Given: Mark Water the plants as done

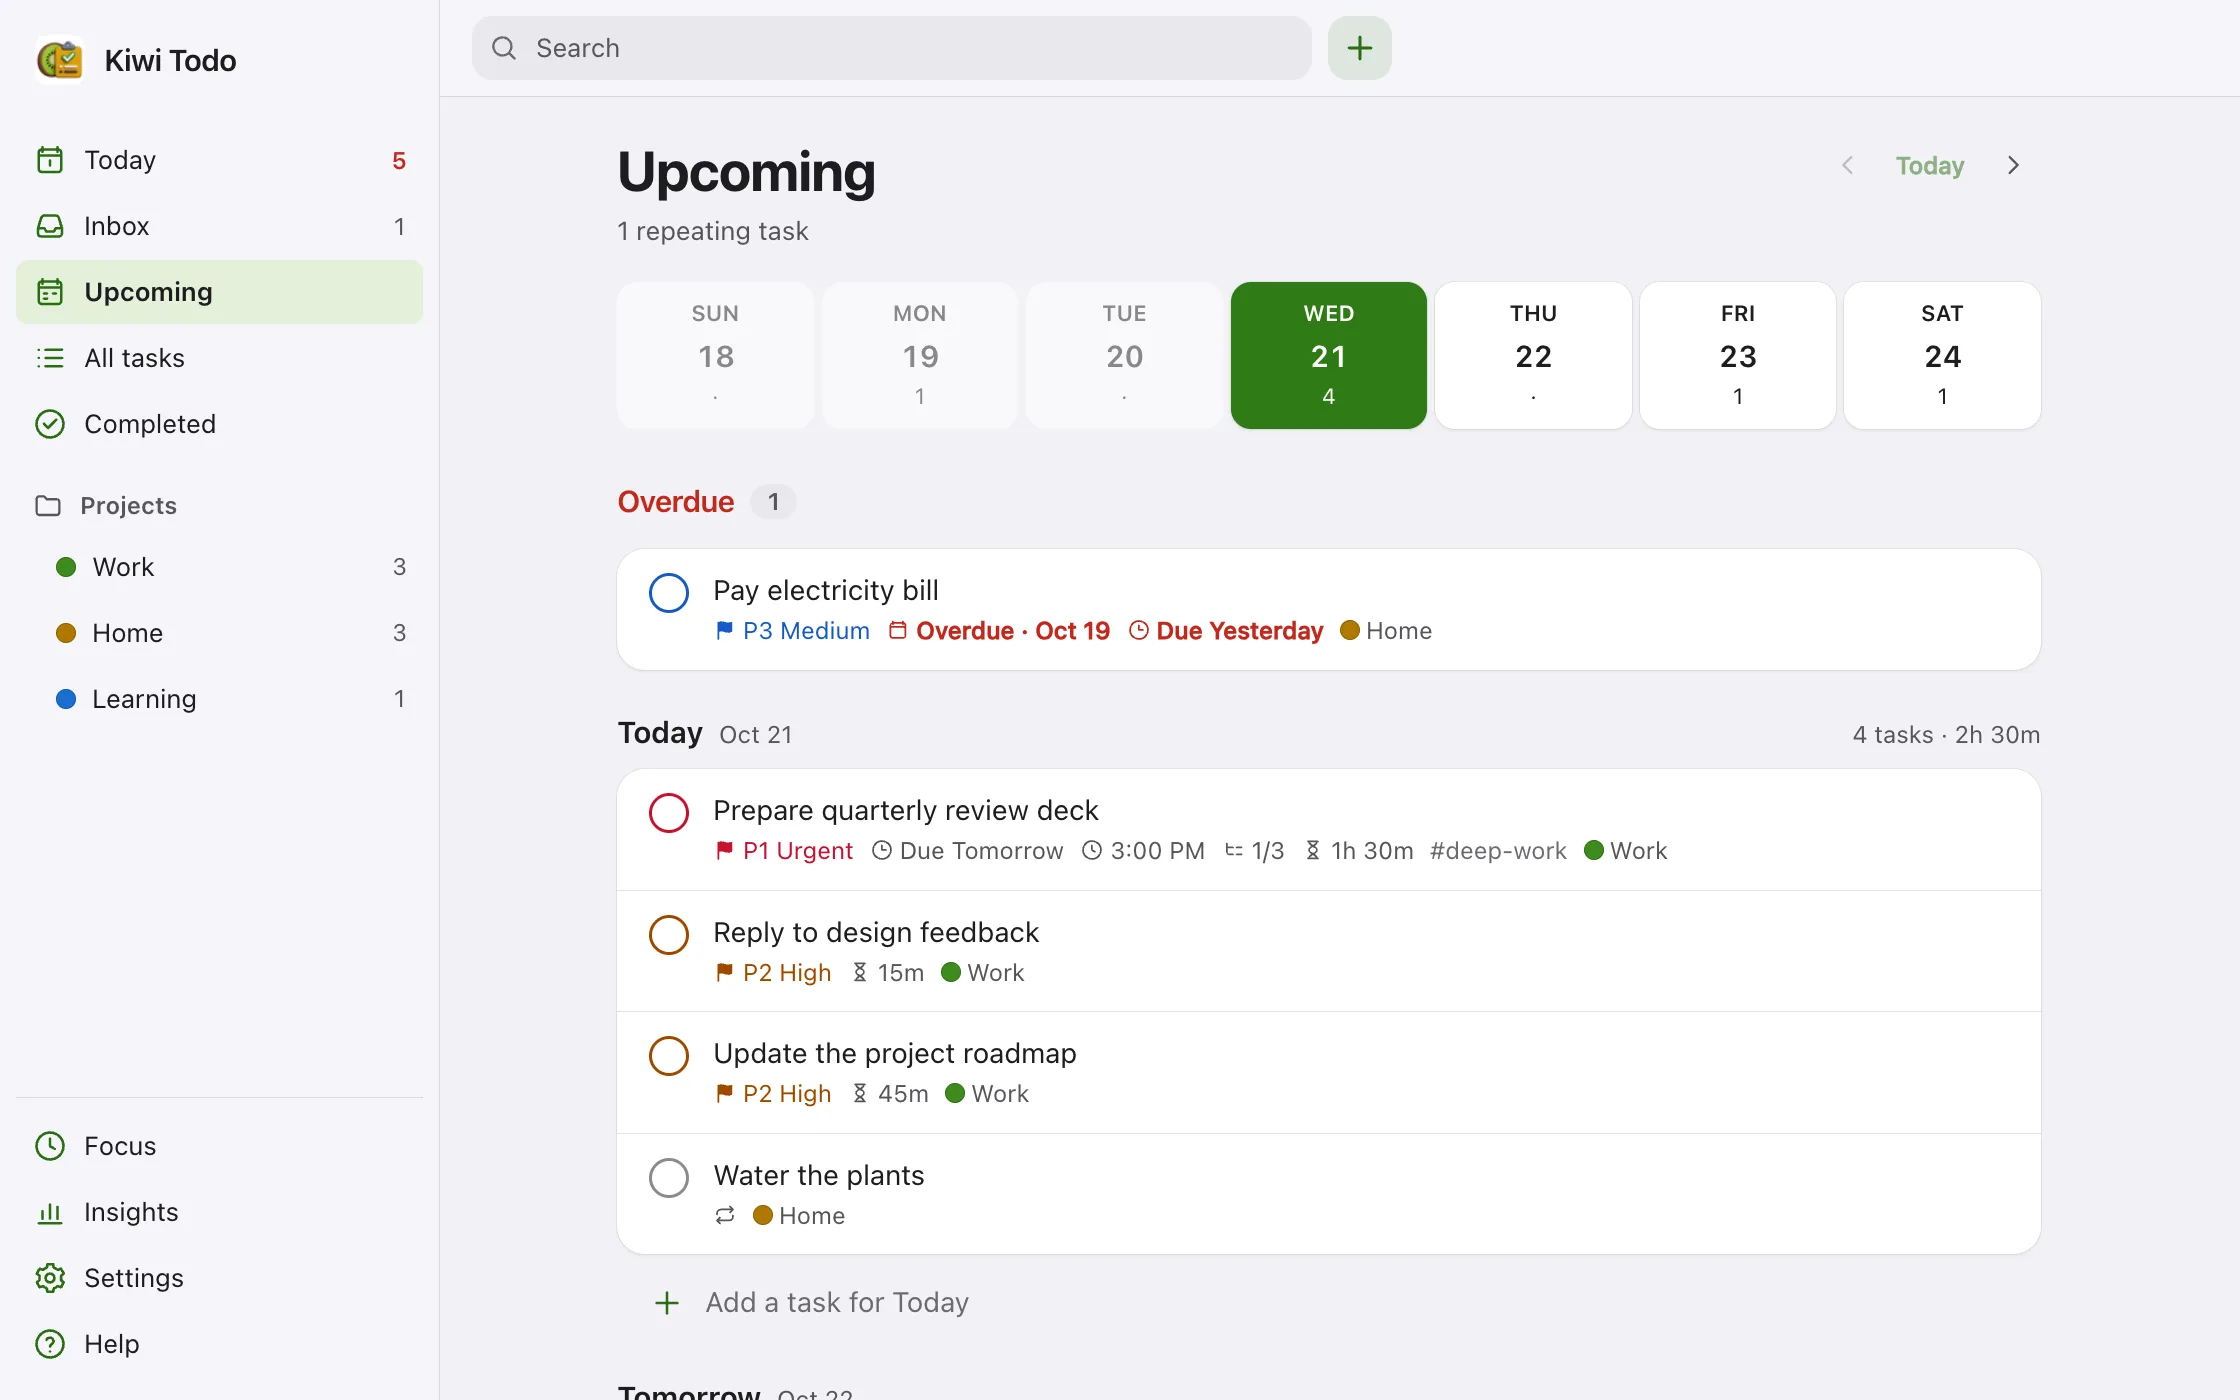Looking at the screenshot, I should click(669, 1178).
